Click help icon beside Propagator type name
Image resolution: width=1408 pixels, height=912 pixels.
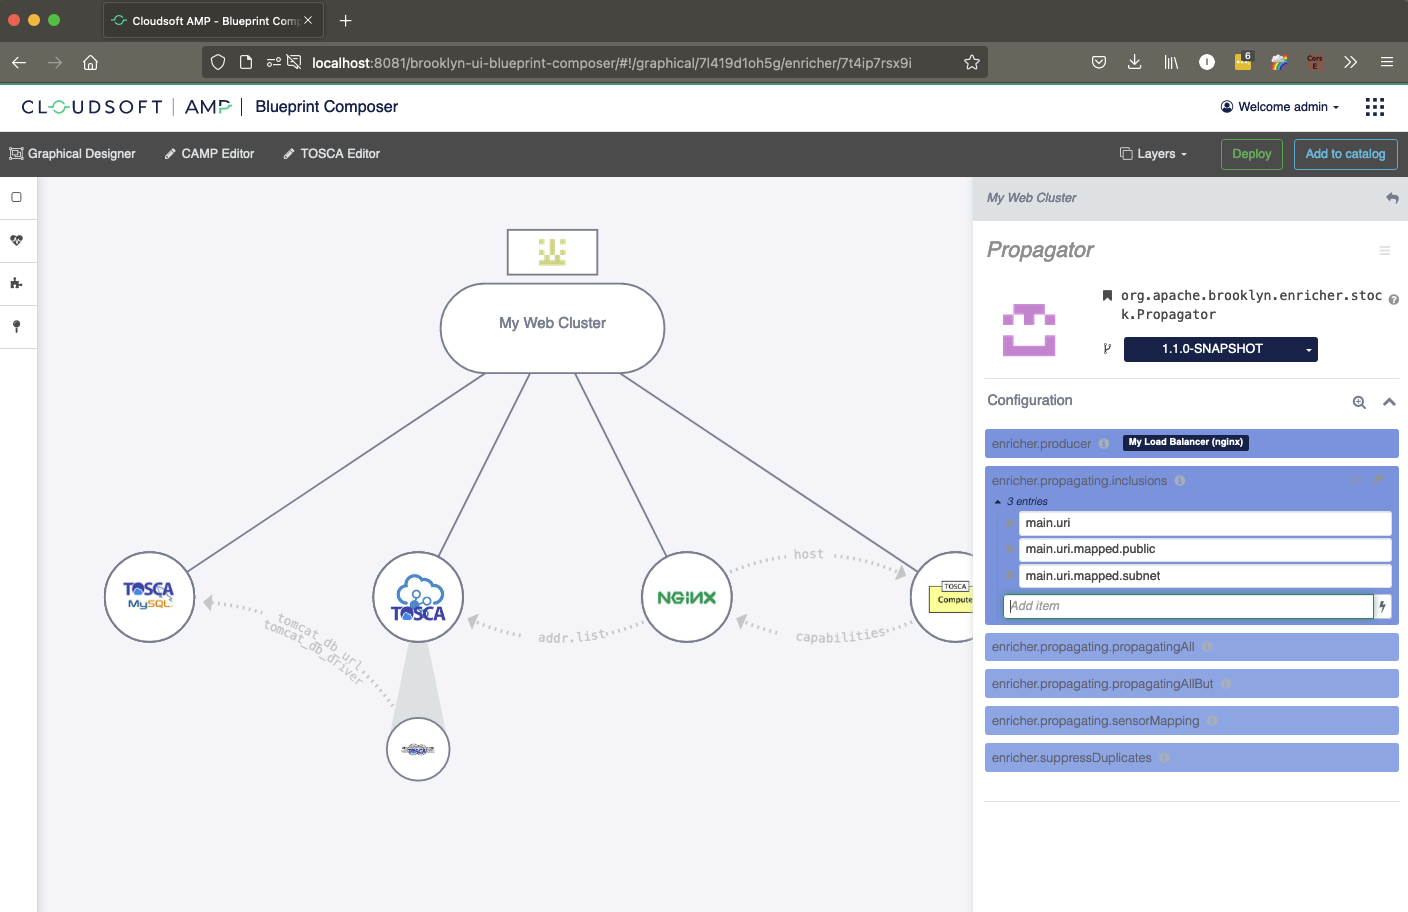click(1394, 300)
